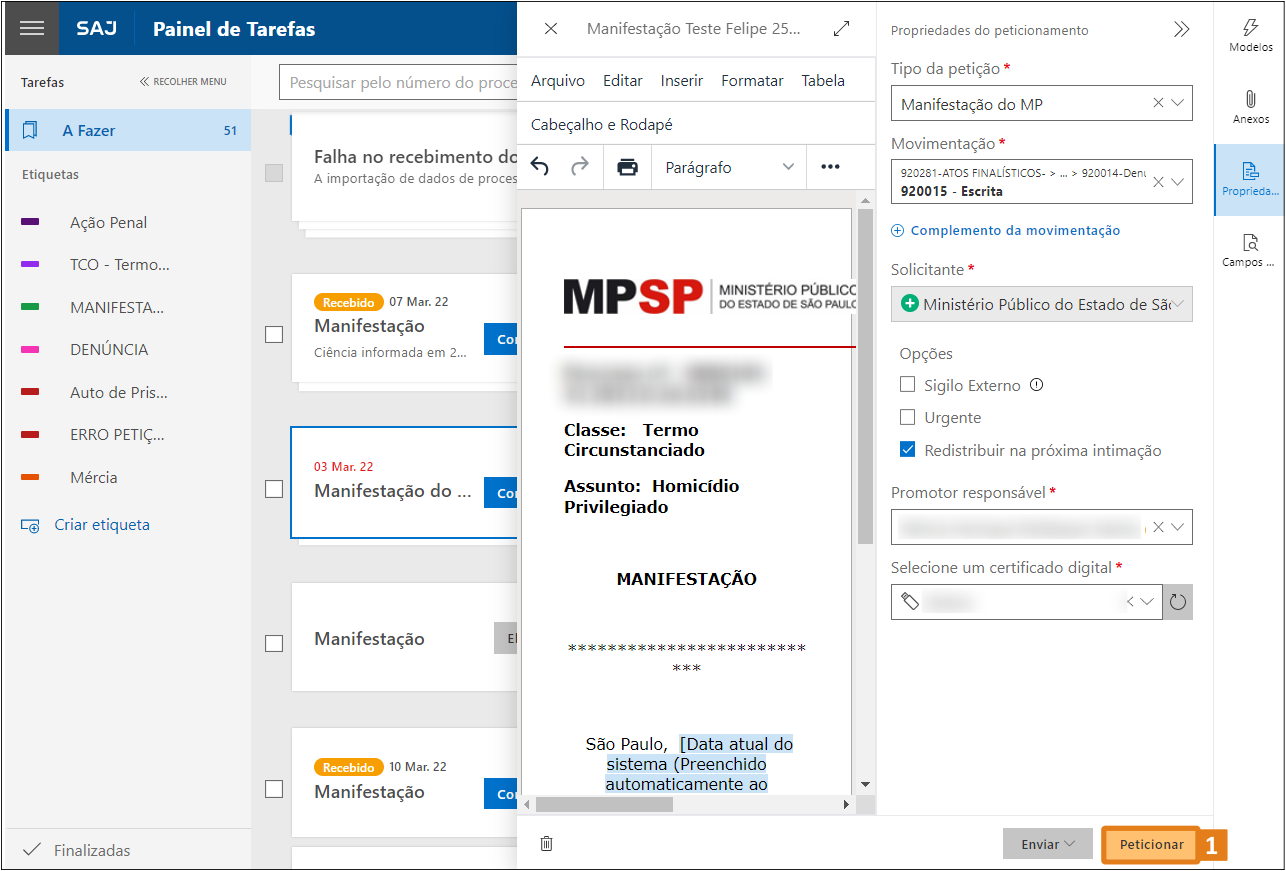The image size is (1286, 871).
Task: Open the Modelos side panel
Action: tap(1250, 36)
